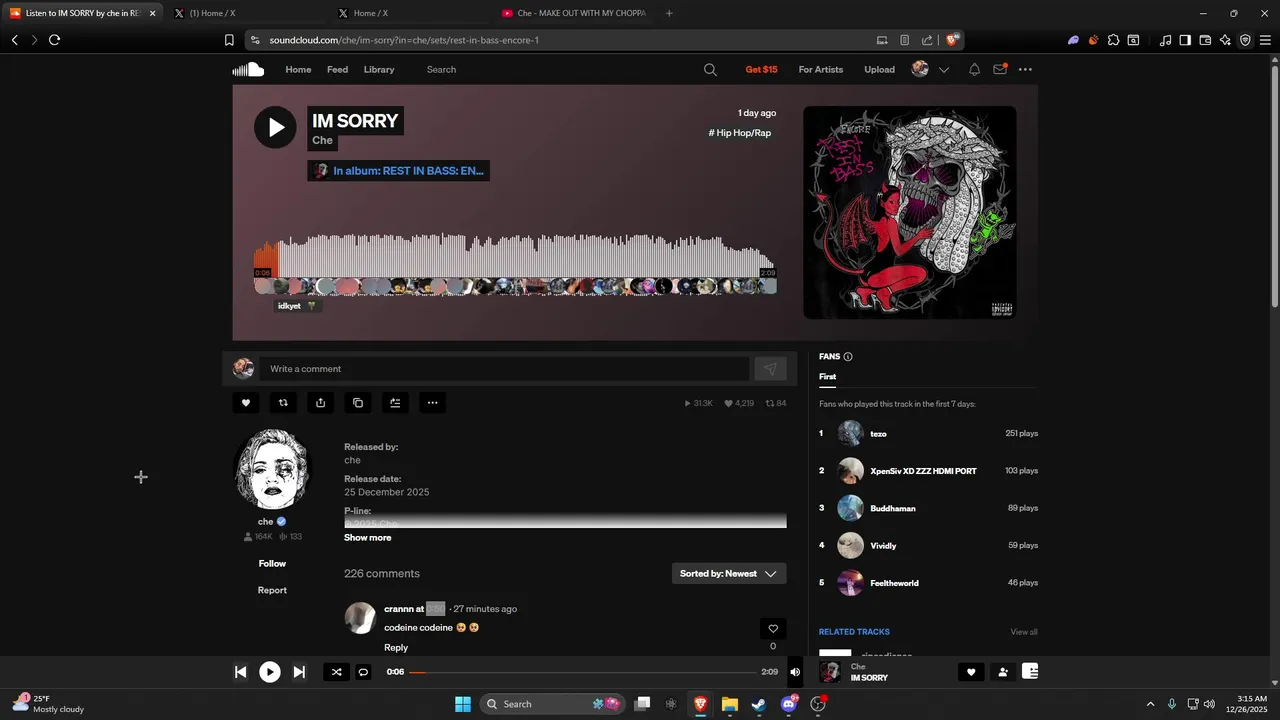1280x720 pixels.
Task: Open the Windows Start menu
Action: coord(463,704)
